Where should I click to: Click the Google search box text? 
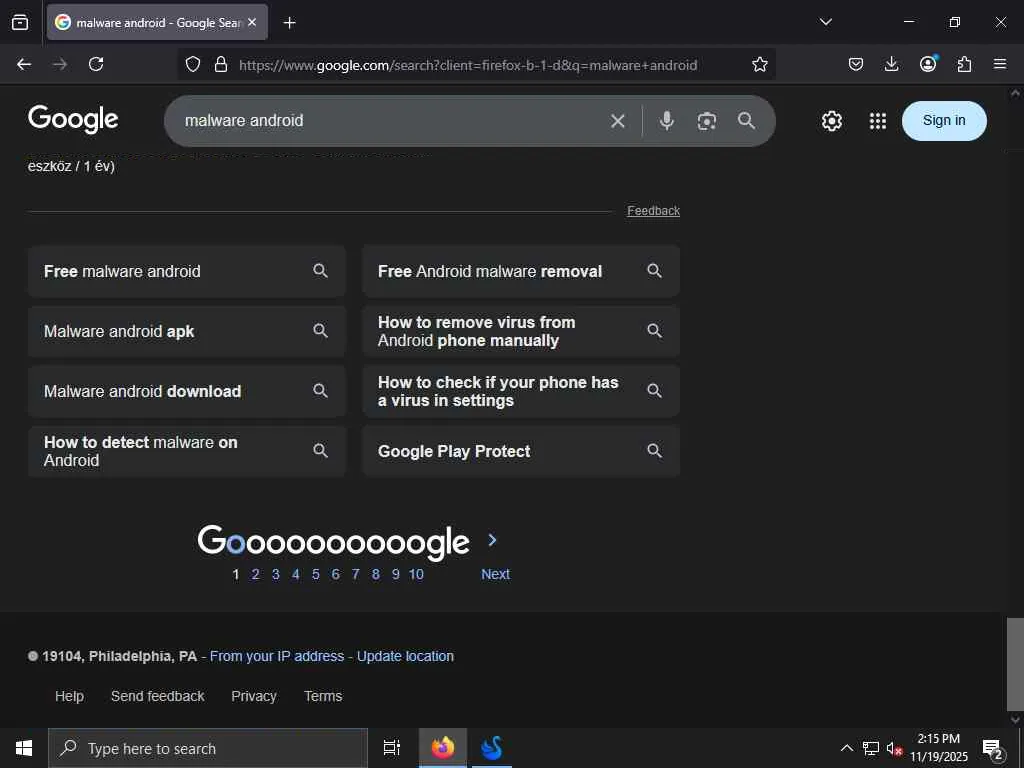(244, 120)
